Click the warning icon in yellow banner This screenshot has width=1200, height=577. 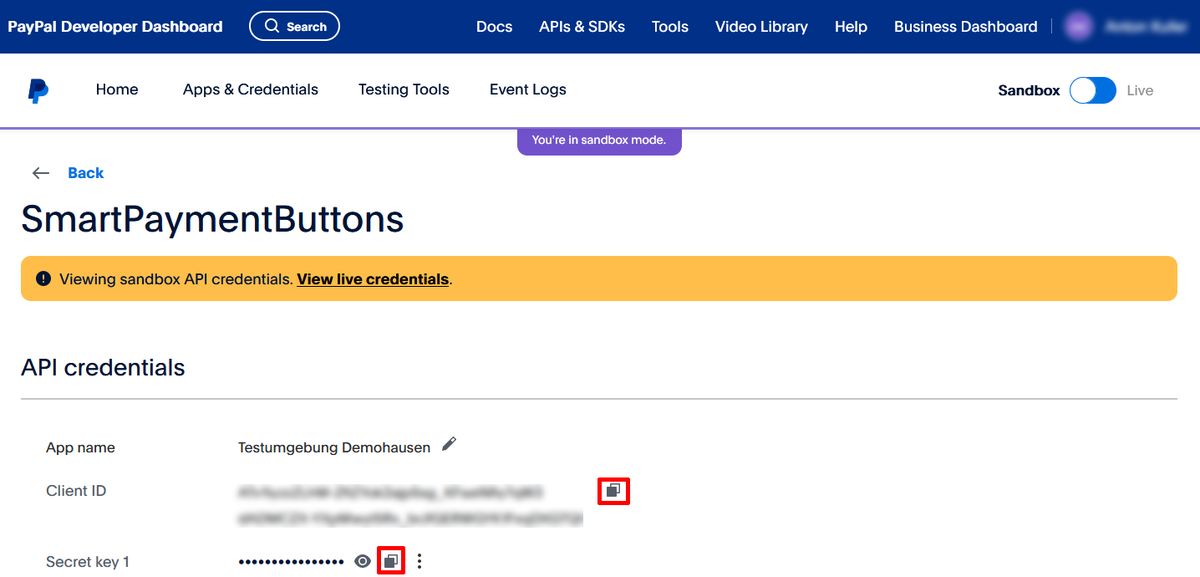[x=43, y=279]
